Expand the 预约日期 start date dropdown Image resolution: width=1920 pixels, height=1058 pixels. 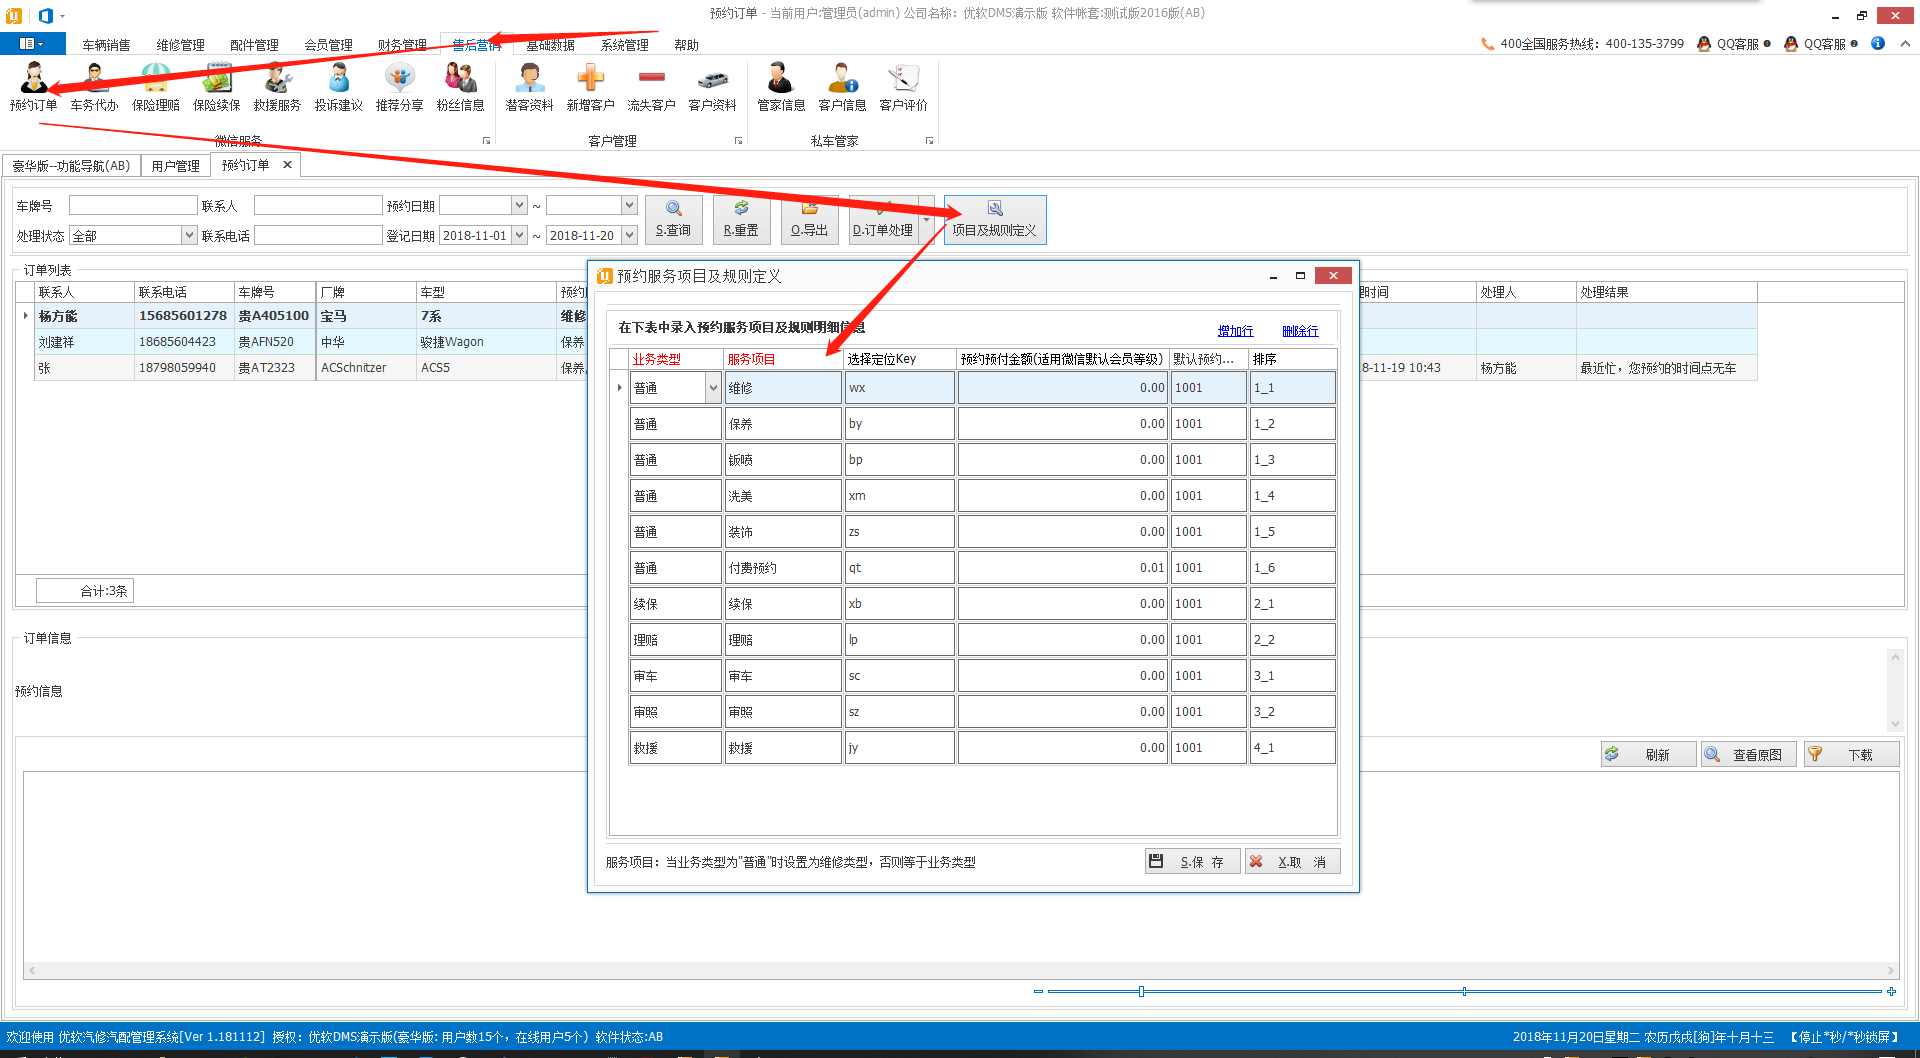(x=519, y=205)
